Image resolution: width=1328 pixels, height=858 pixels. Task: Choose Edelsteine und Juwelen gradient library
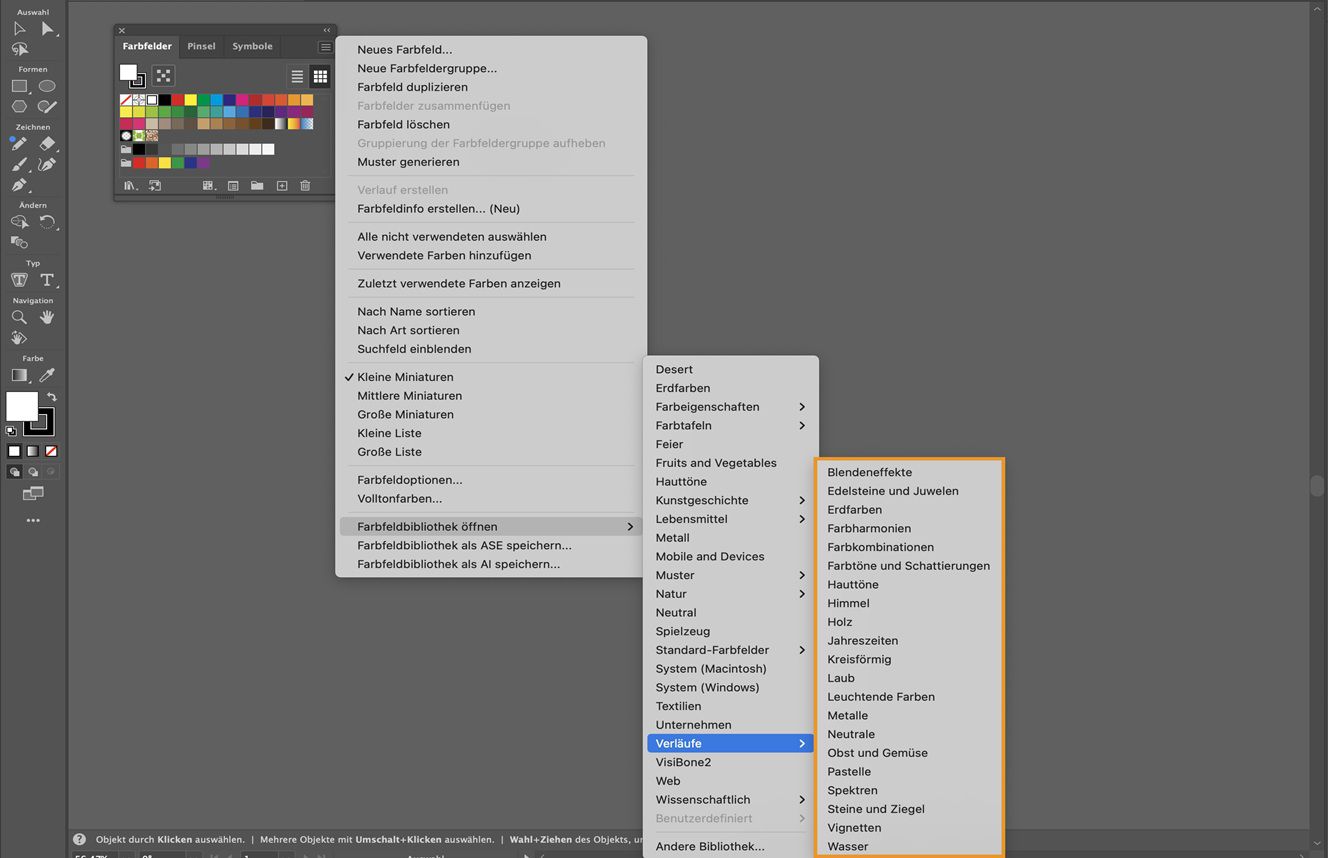pos(893,491)
